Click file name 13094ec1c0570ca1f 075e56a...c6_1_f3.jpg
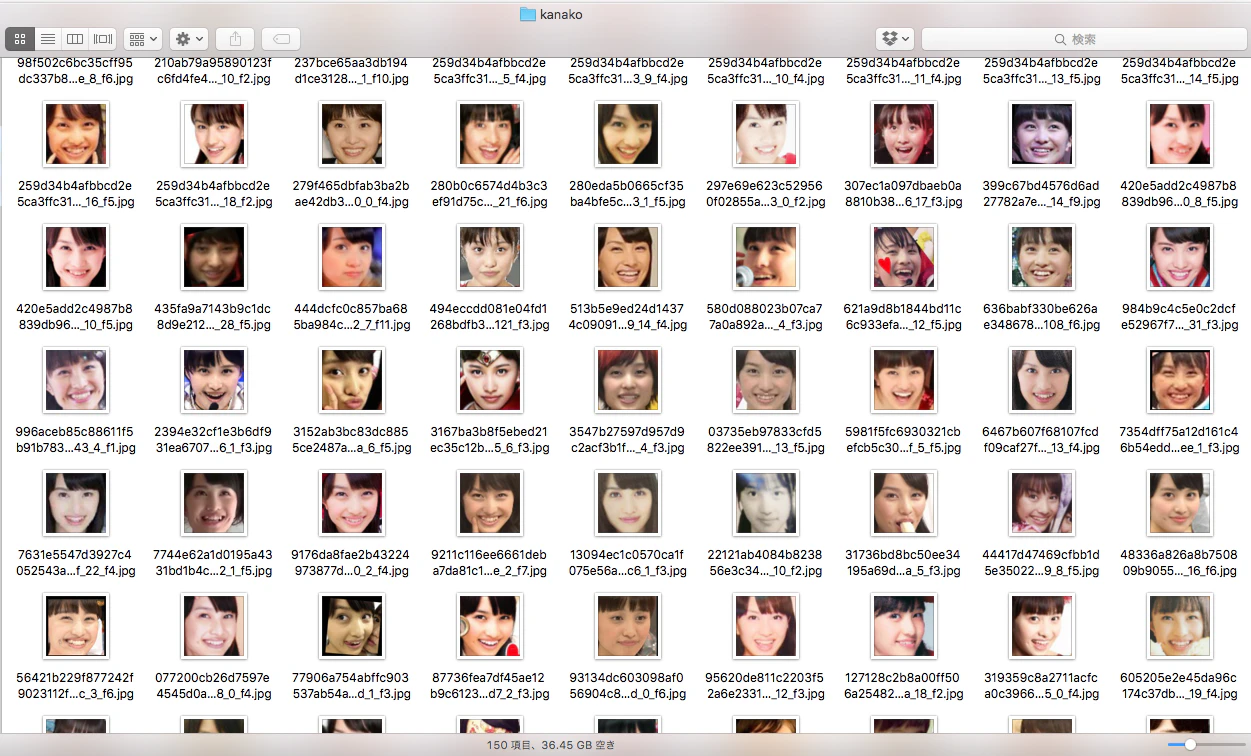The height and width of the screenshot is (756, 1251). coord(628,563)
